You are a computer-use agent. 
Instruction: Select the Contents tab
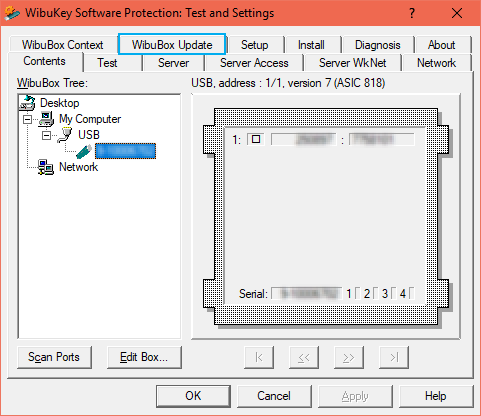point(45,61)
